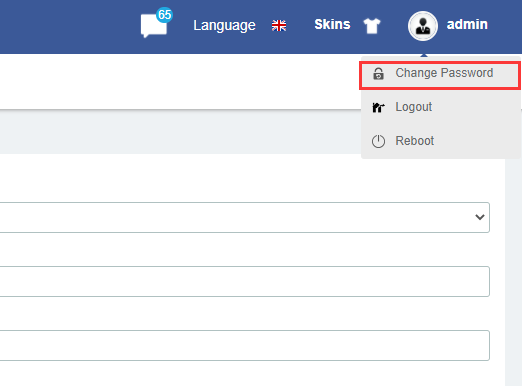Open the messages chat bubble icon
This screenshot has width=522, height=386.
pyautogui.click(x=154, y=26)
